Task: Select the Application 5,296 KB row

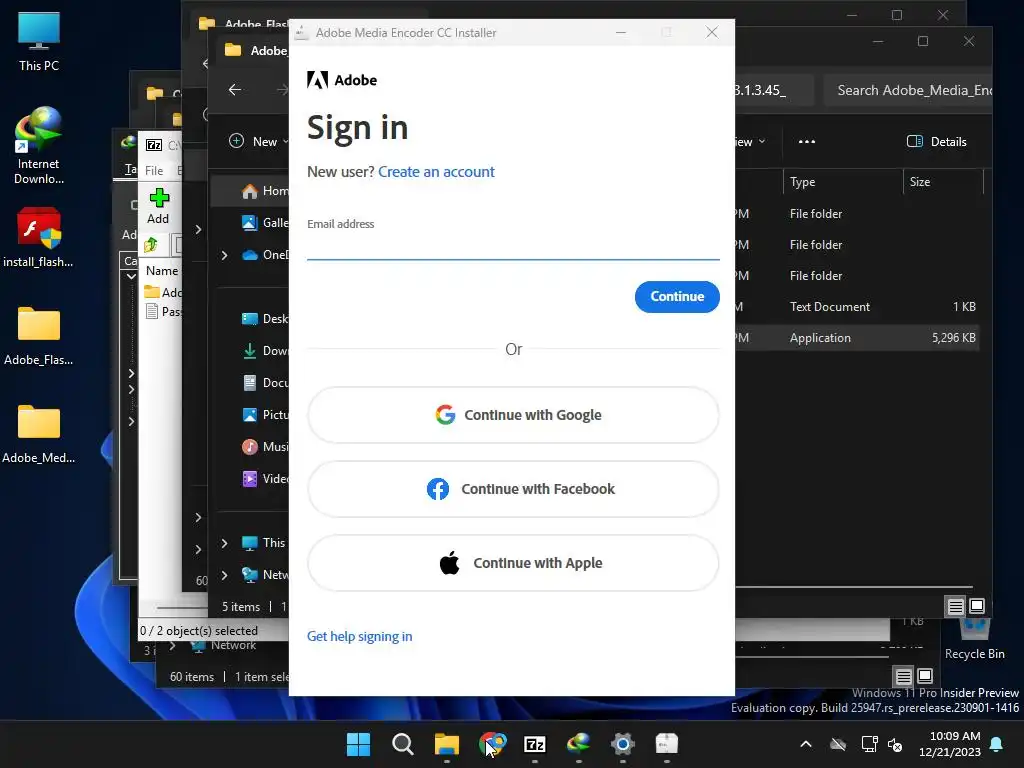Action: pyautogui.click(x=857, y=338)
